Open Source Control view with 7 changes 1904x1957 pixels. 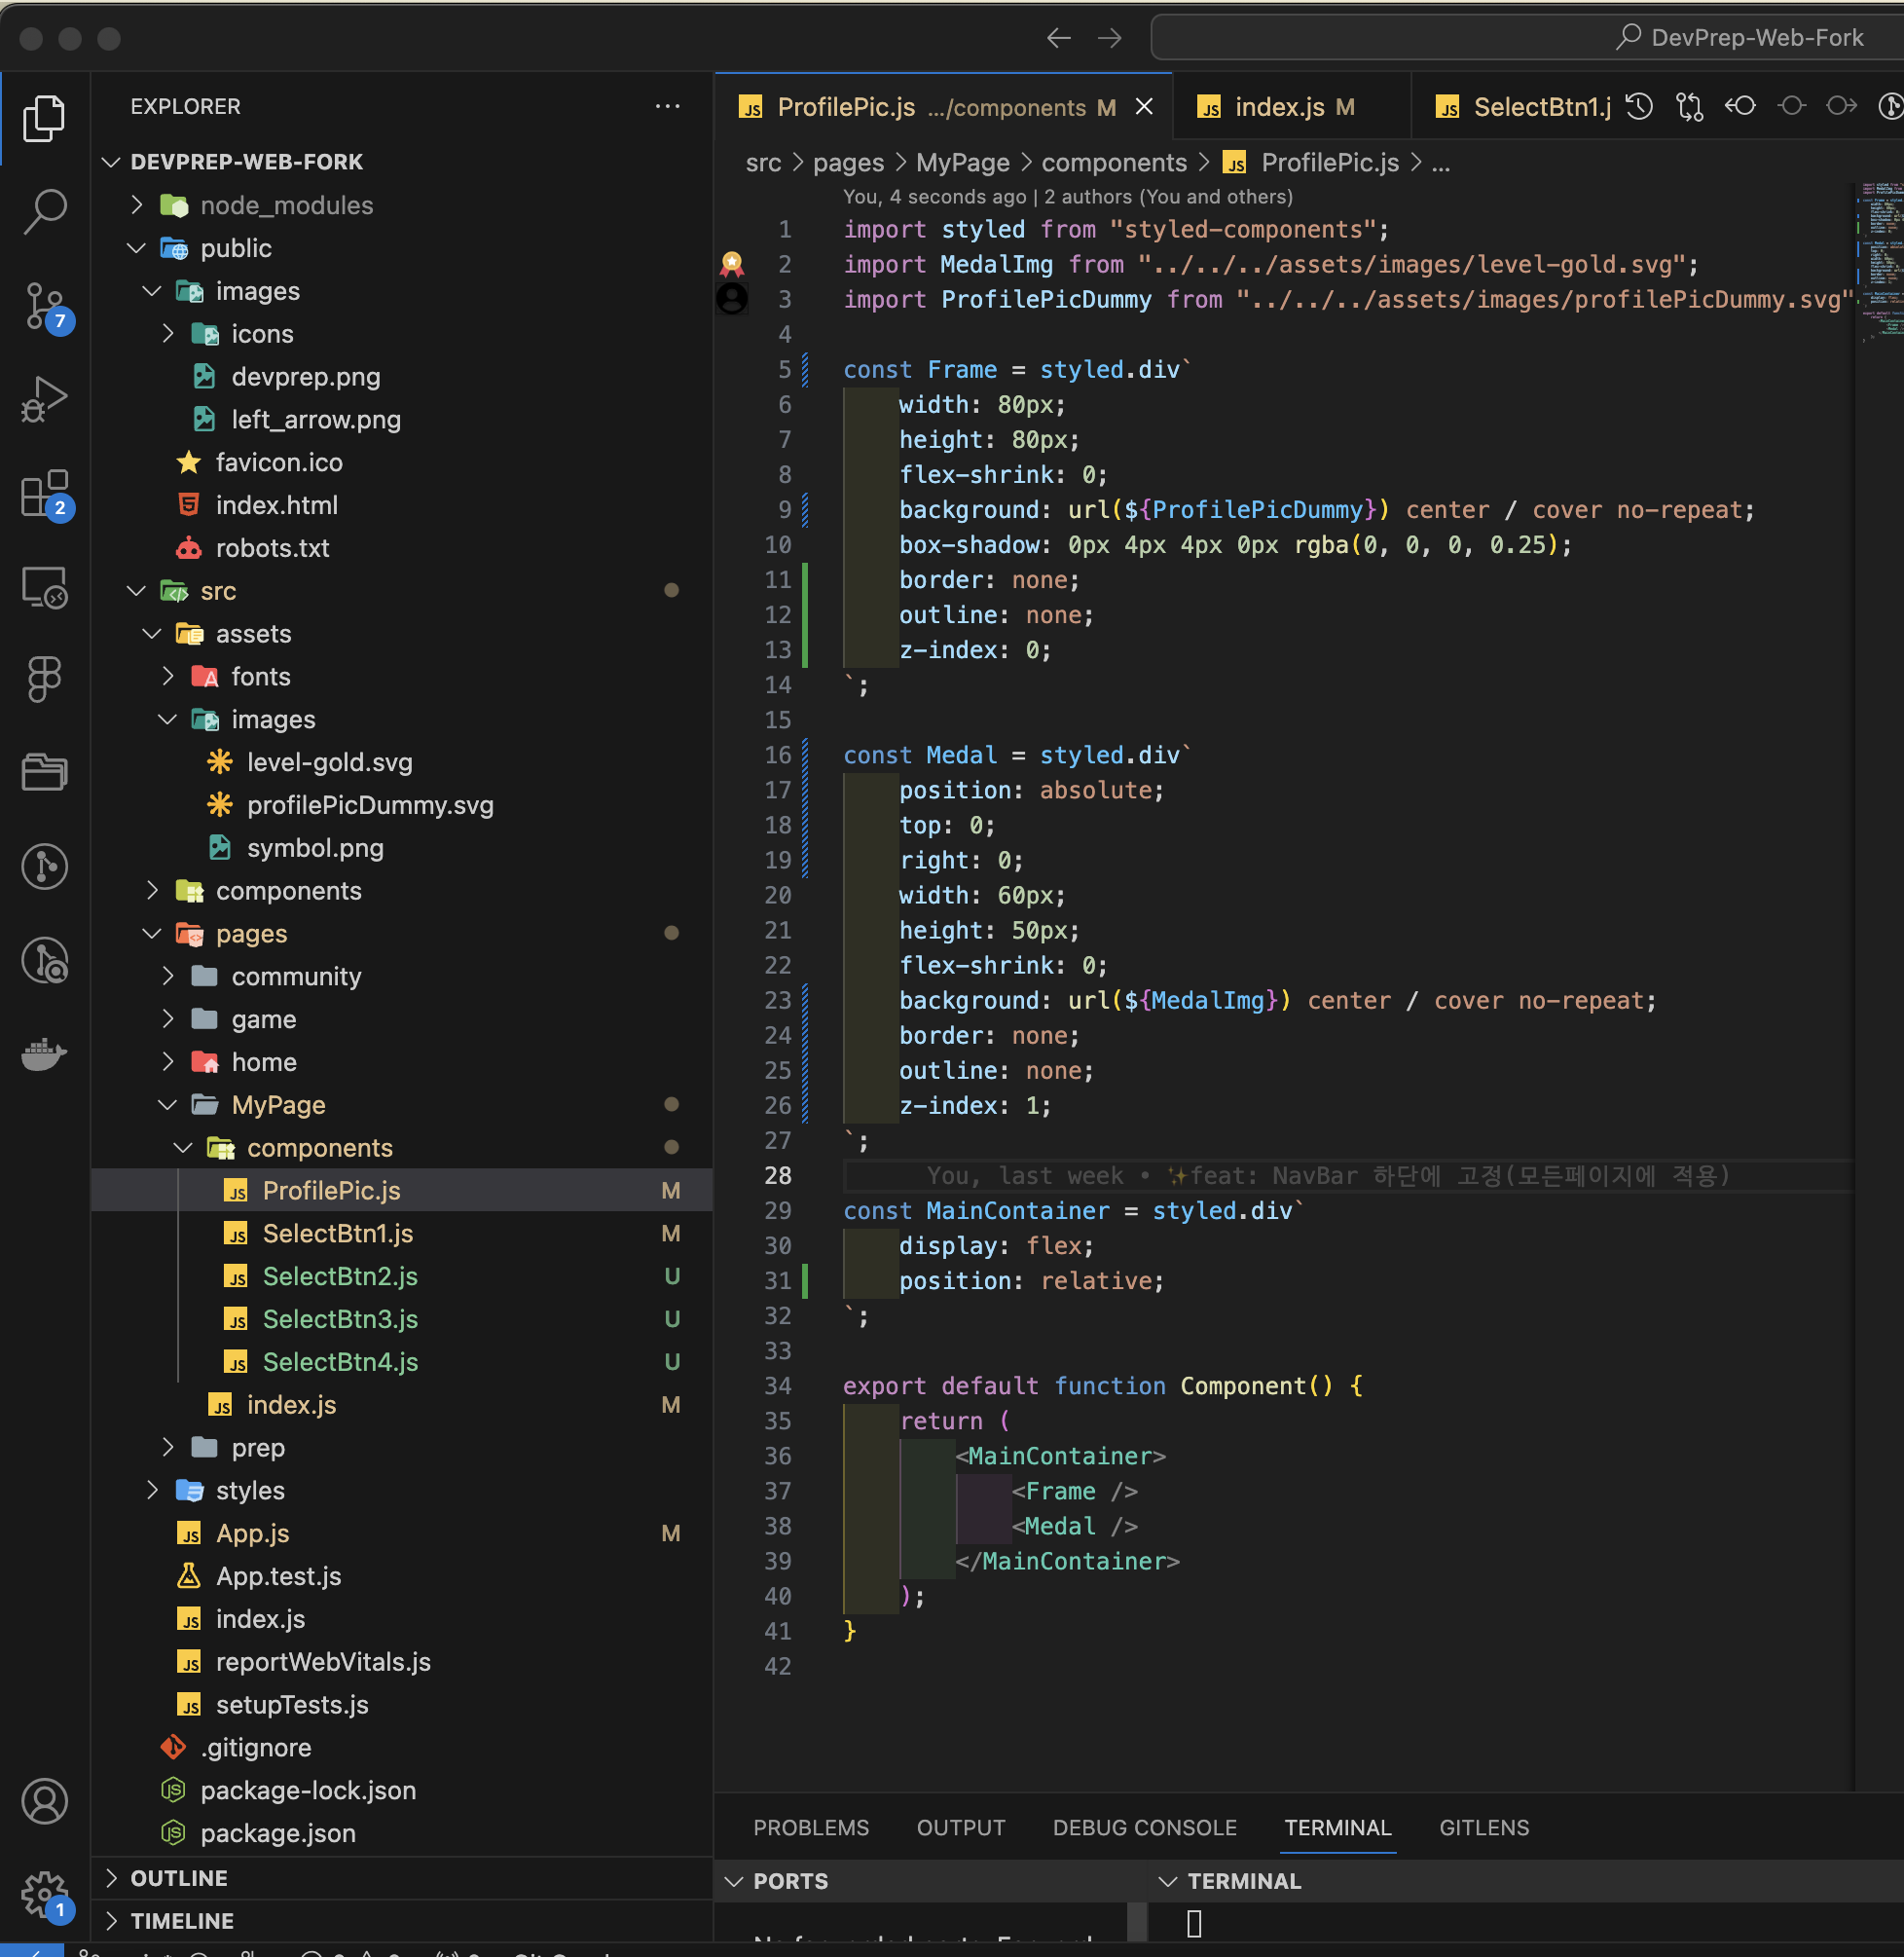[45, 304]
